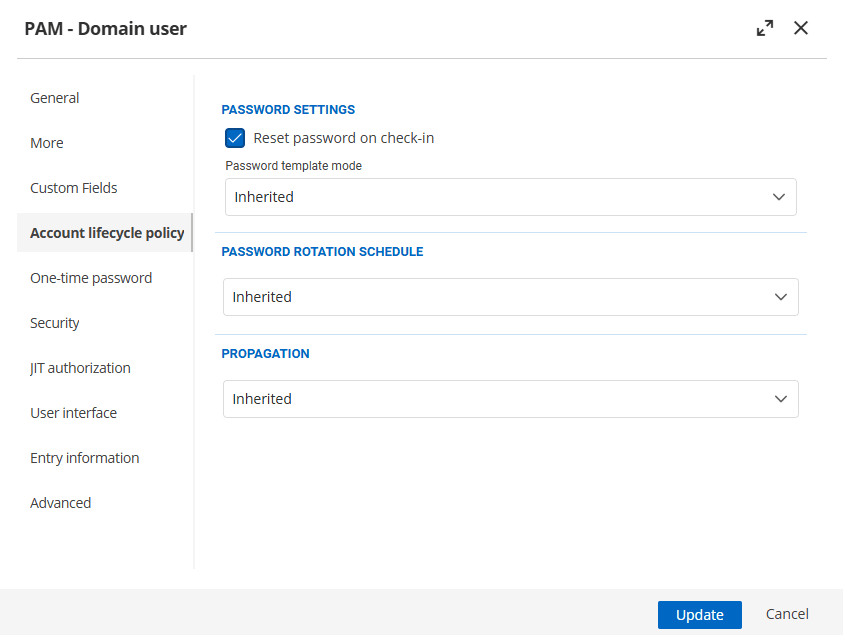Open the More section

click(47, 143)
